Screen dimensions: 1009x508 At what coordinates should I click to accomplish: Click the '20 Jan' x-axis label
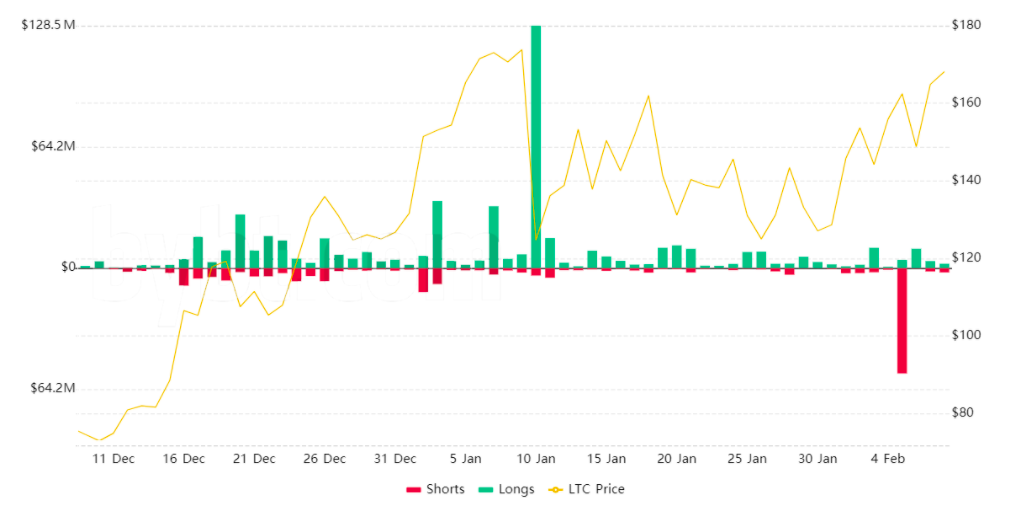[x=677, y=459]
